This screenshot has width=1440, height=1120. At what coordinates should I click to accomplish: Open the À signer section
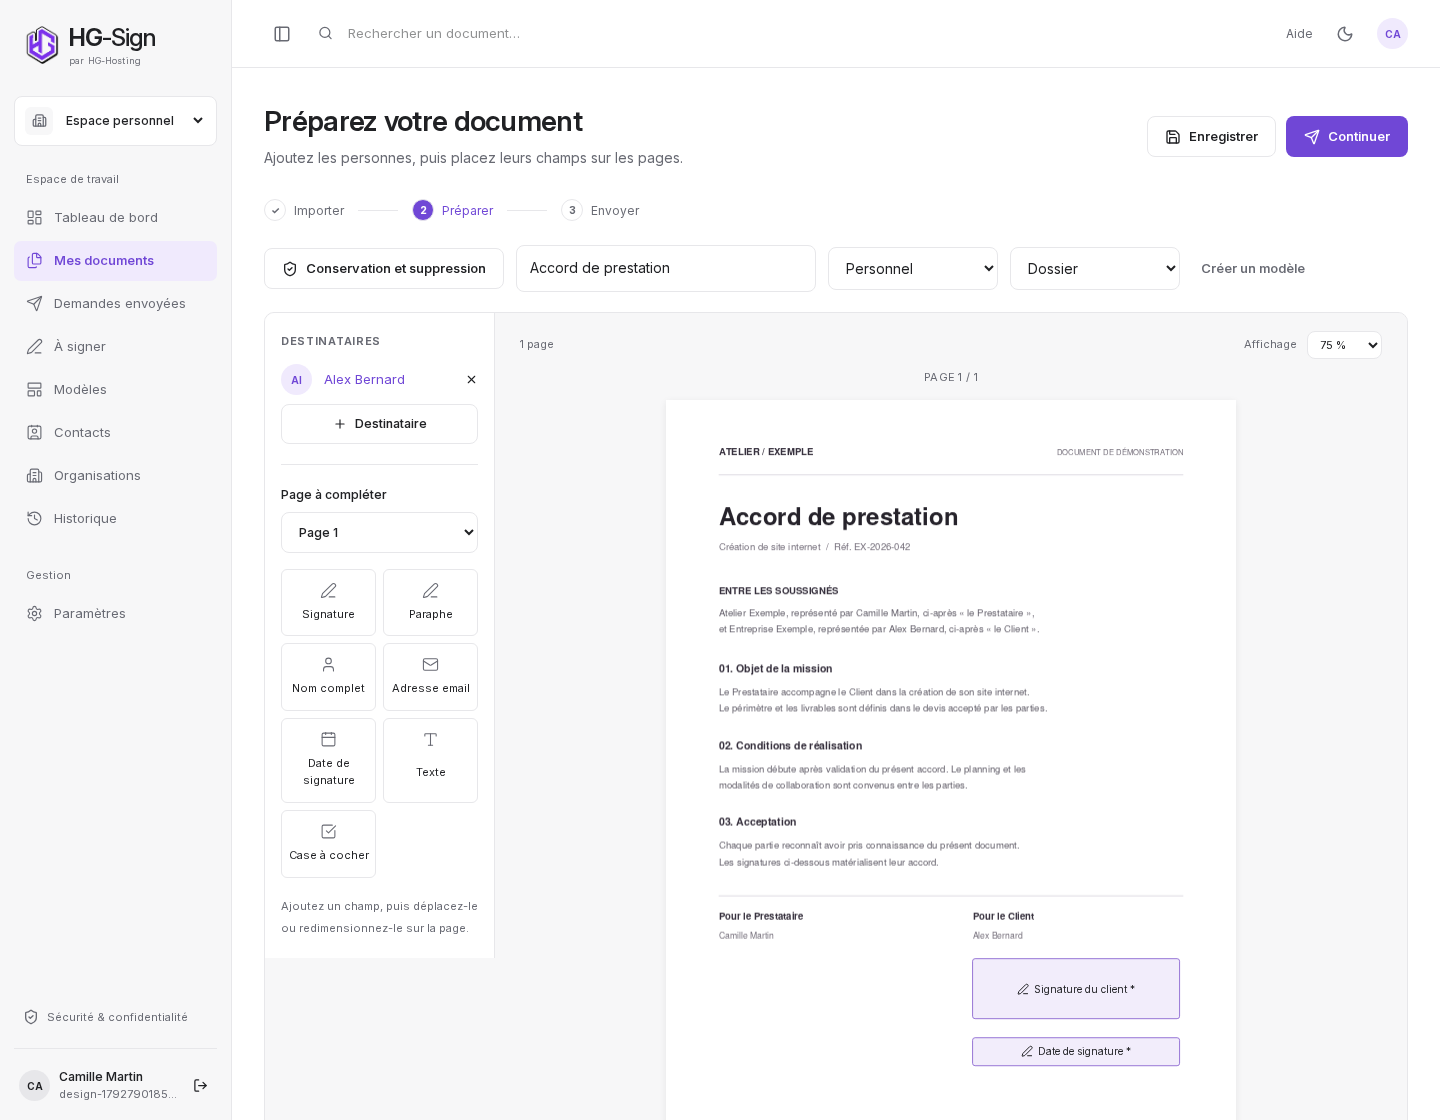115,347
